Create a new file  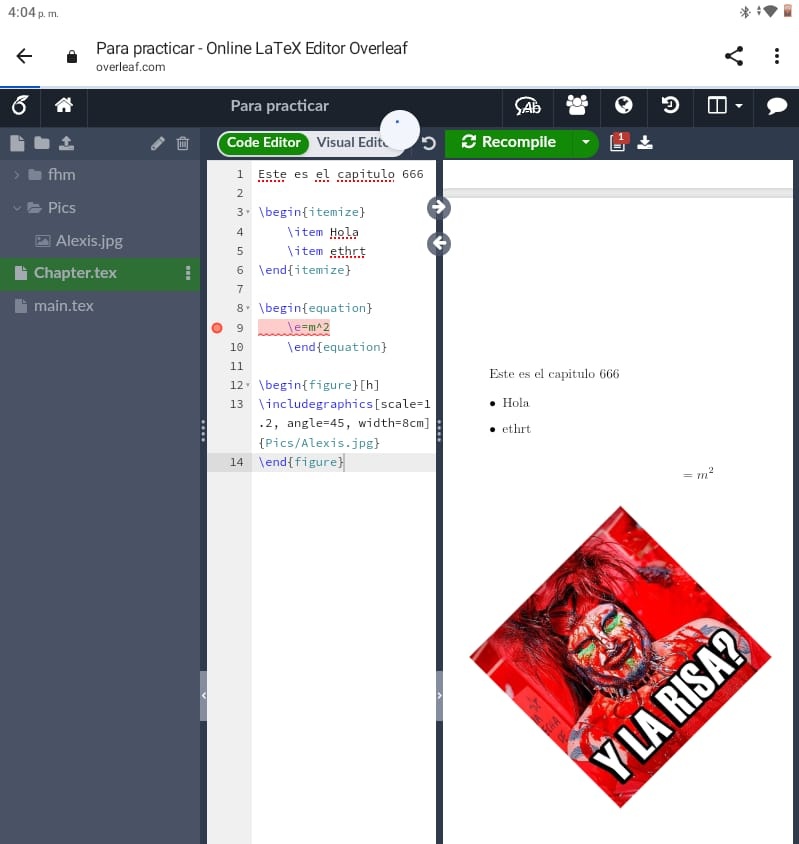pos(17,143)
